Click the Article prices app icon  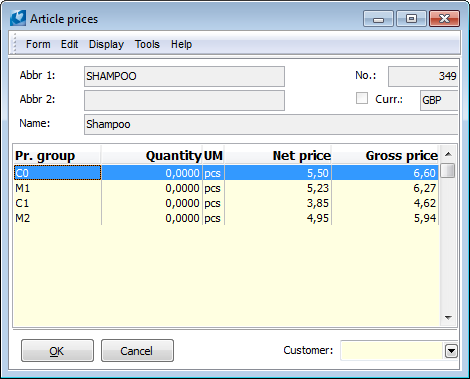tap(18, 18)
